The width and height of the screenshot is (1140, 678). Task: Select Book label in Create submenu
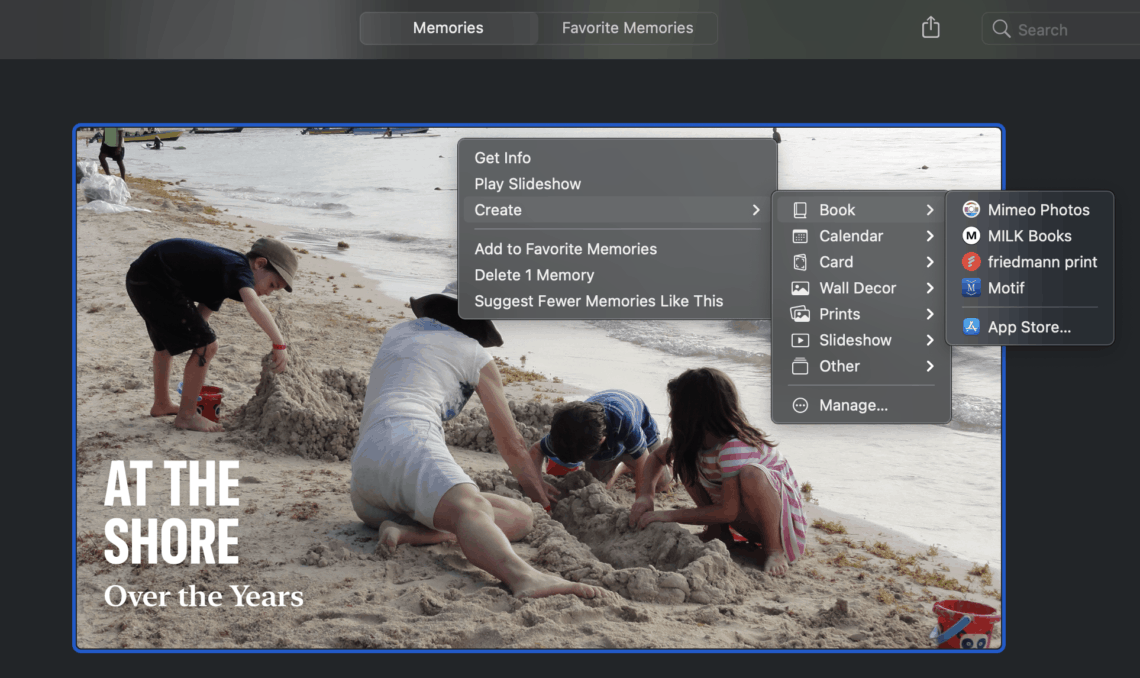[x=837, y=210]
